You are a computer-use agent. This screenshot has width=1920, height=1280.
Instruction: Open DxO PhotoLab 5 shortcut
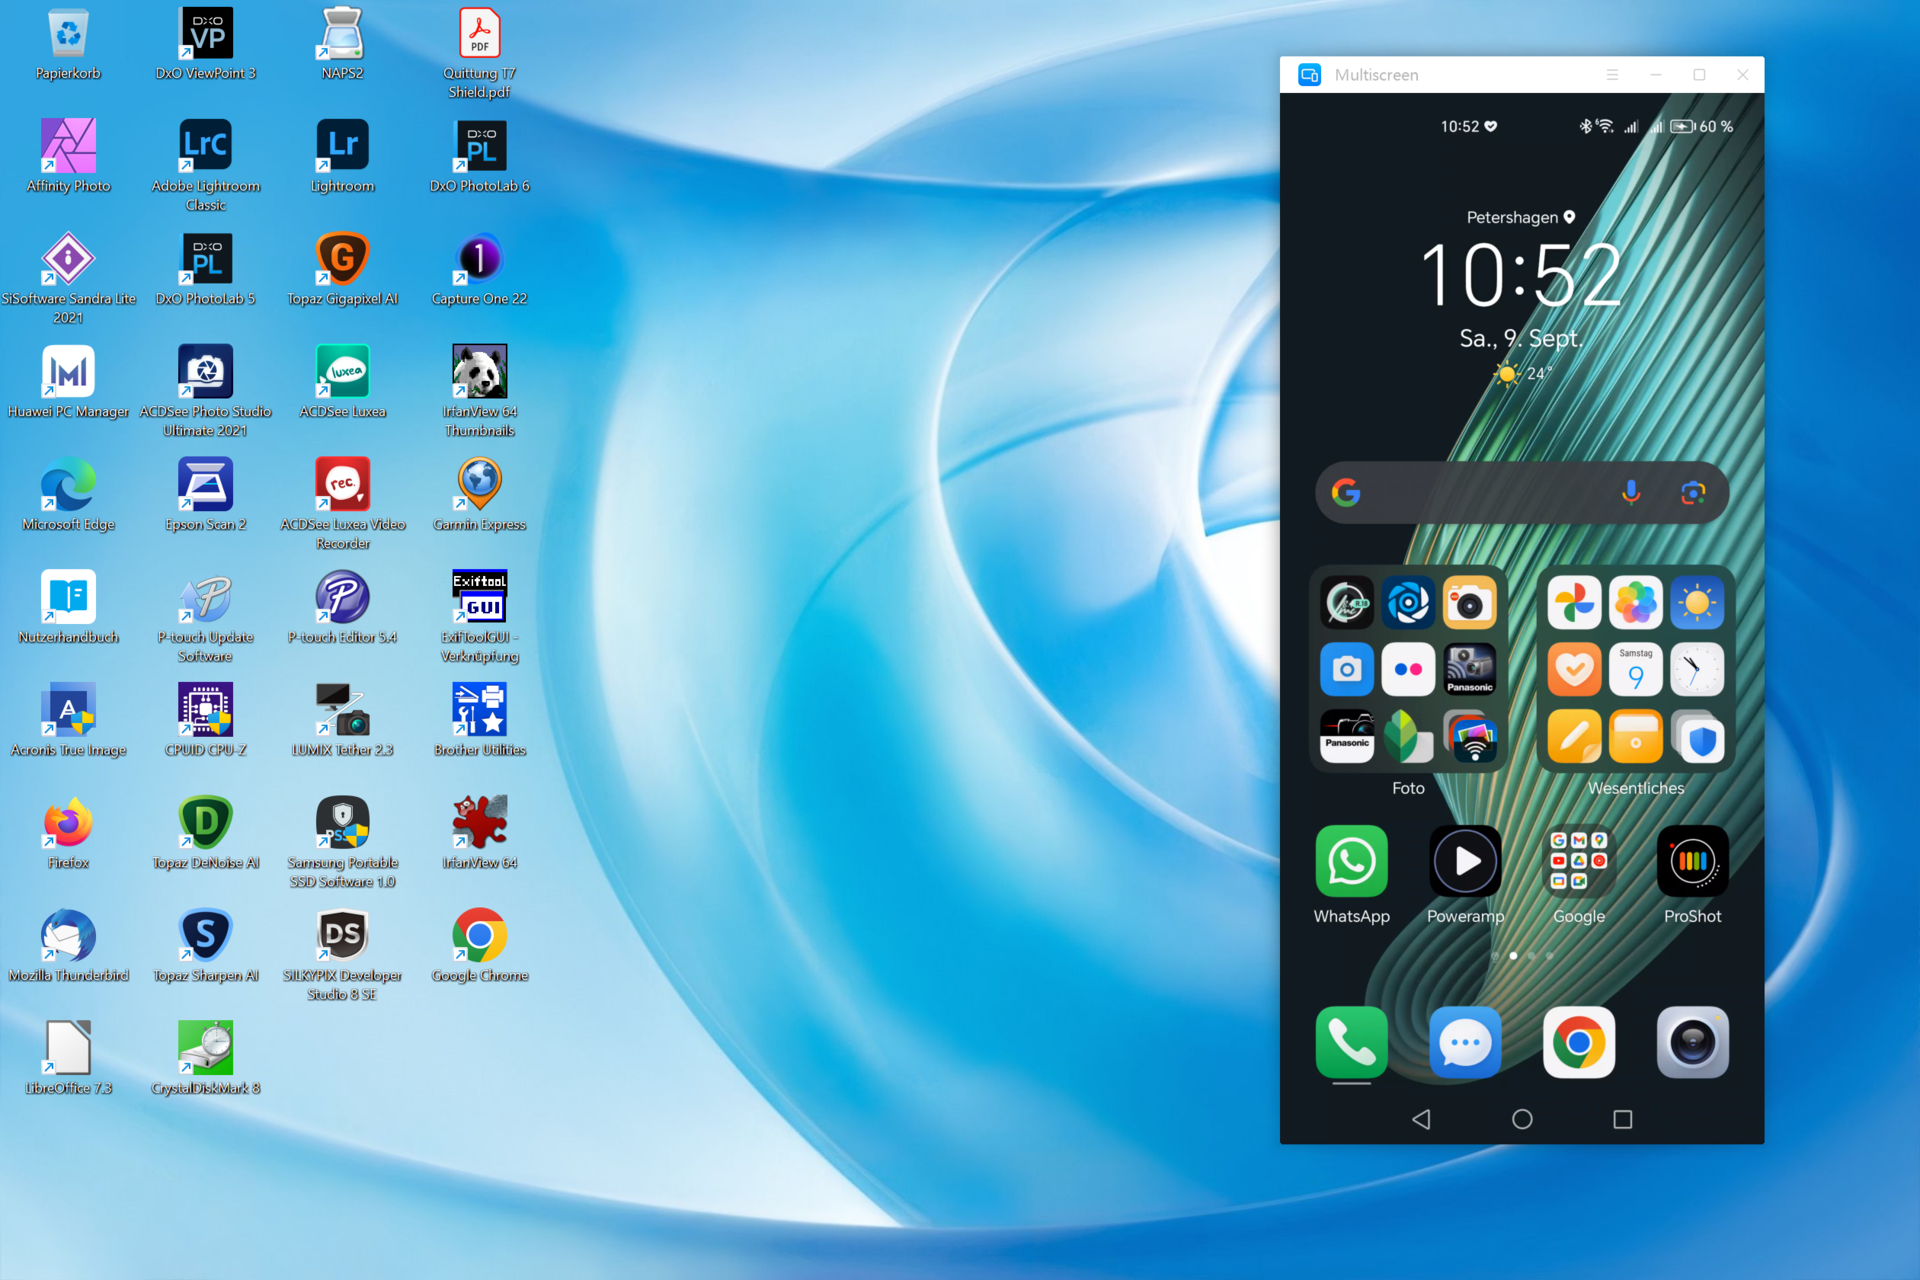click(206, 259)
